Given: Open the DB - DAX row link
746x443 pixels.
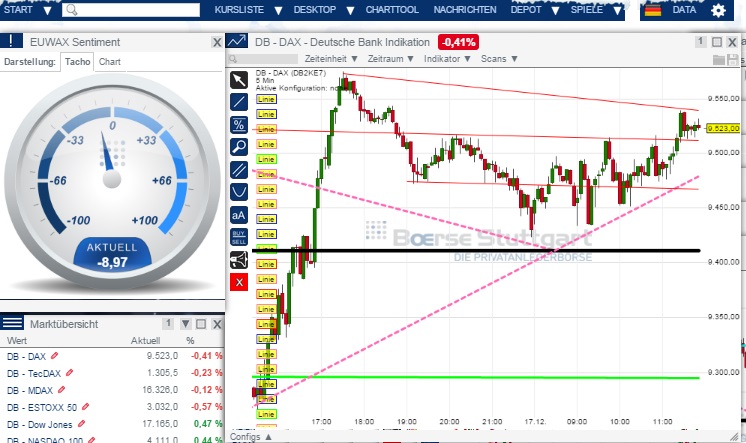Looking at the screenshot, I should [x=26, y=356].
